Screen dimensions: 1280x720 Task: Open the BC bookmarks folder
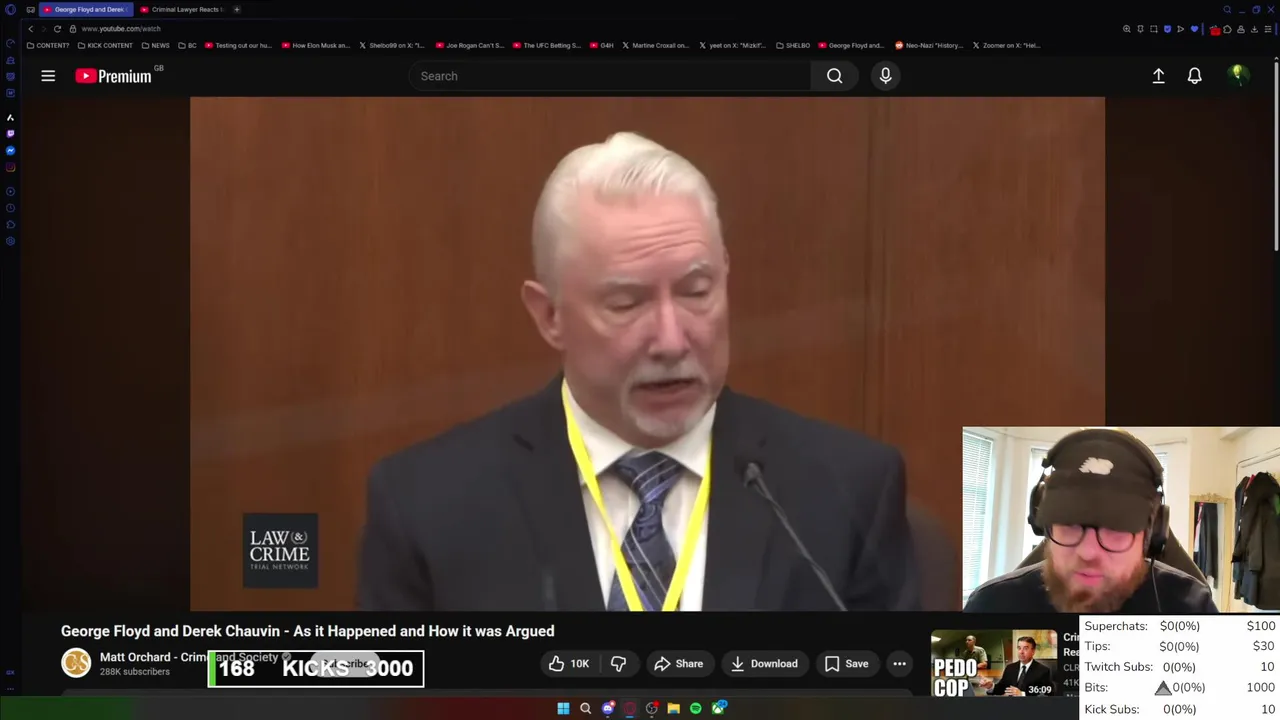pos(187,46)
